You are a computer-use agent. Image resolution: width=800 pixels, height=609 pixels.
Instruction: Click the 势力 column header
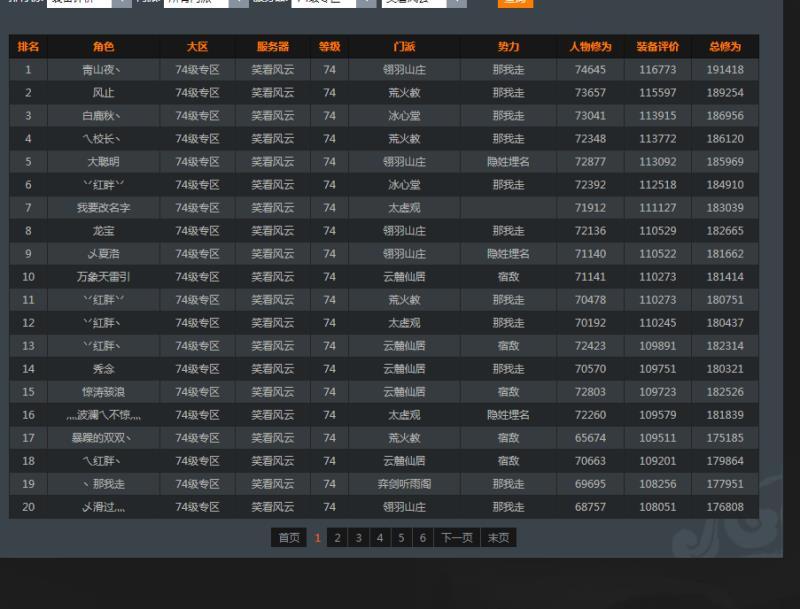[509, 47]
